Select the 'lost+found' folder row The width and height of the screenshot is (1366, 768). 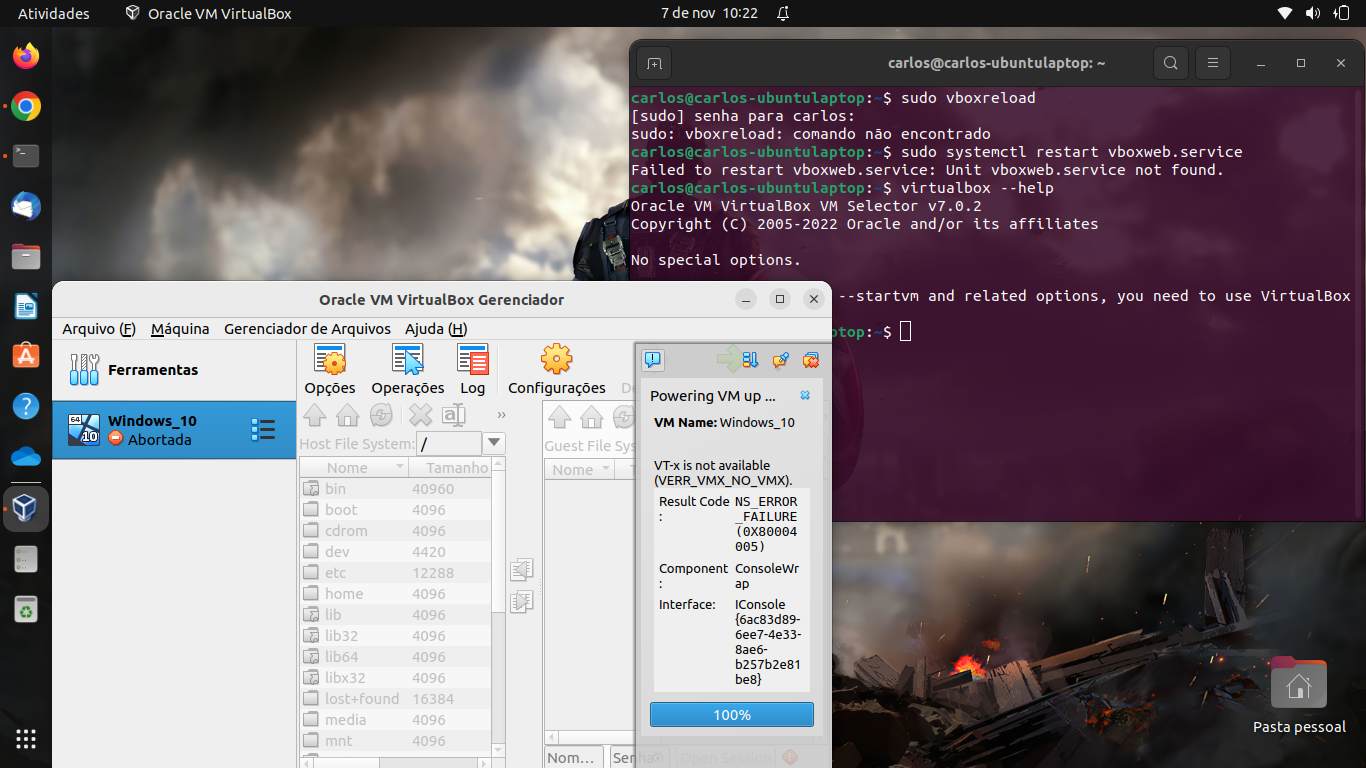[396, 699]
